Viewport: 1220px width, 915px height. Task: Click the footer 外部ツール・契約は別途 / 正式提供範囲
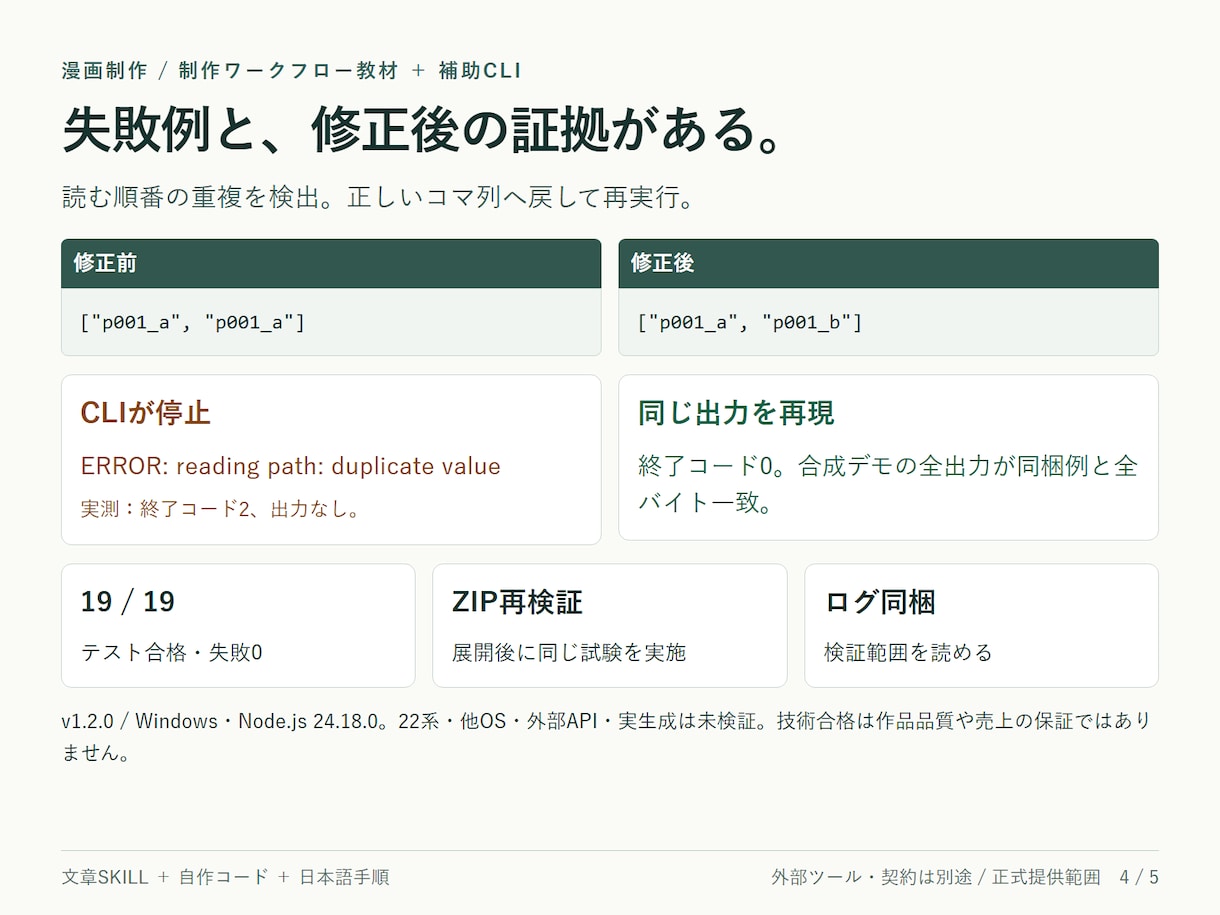[935, 877]
